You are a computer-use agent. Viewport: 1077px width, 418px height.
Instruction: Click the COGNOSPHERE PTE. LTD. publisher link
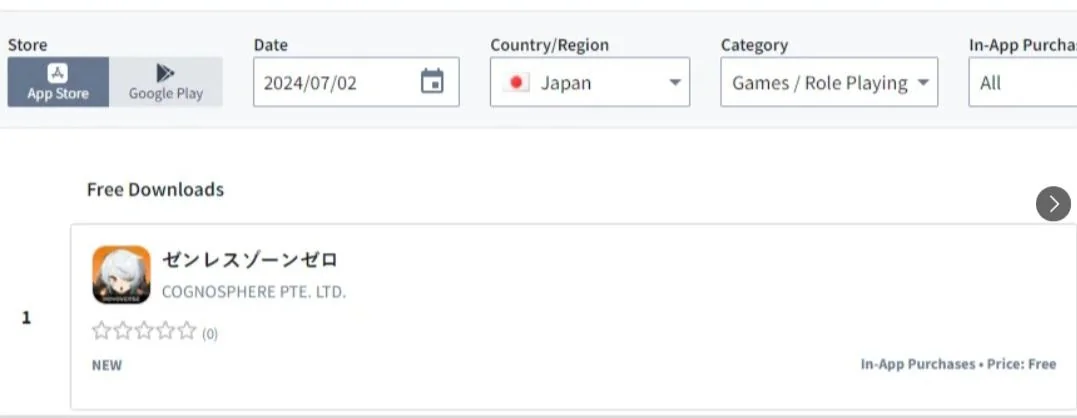tap(254, 292)
